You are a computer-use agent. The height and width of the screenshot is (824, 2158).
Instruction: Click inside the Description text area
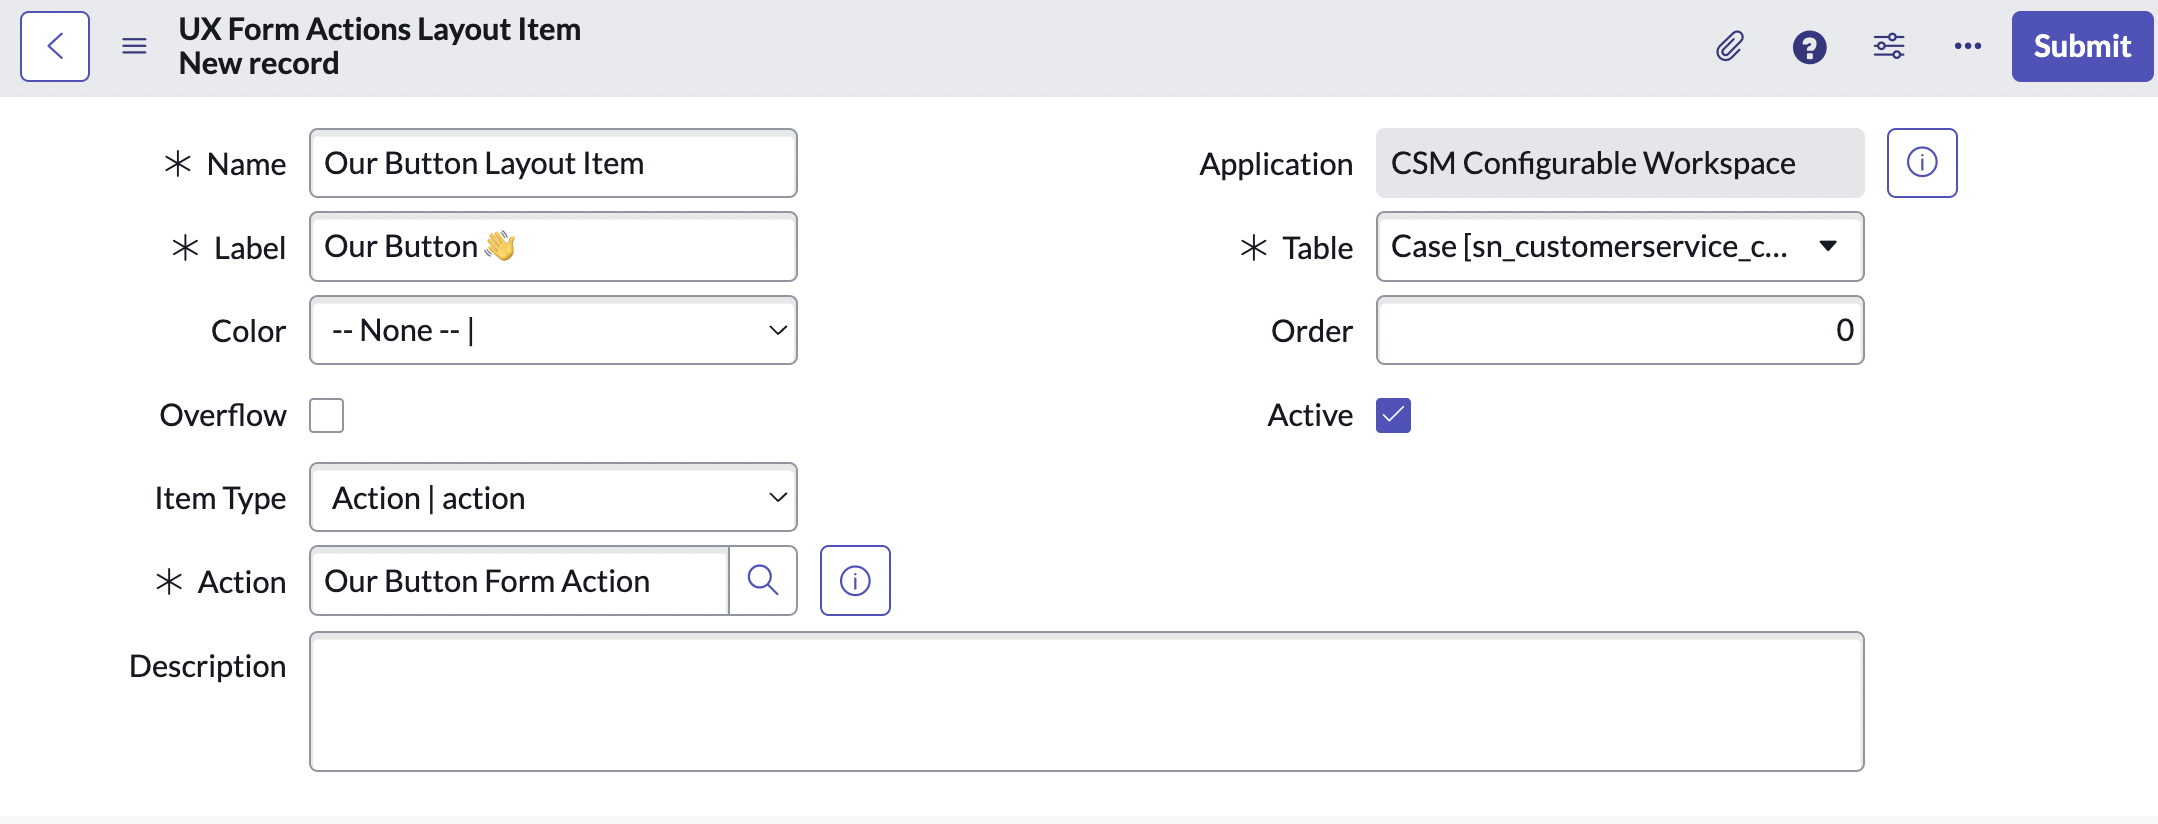[x=1086, y=701]
